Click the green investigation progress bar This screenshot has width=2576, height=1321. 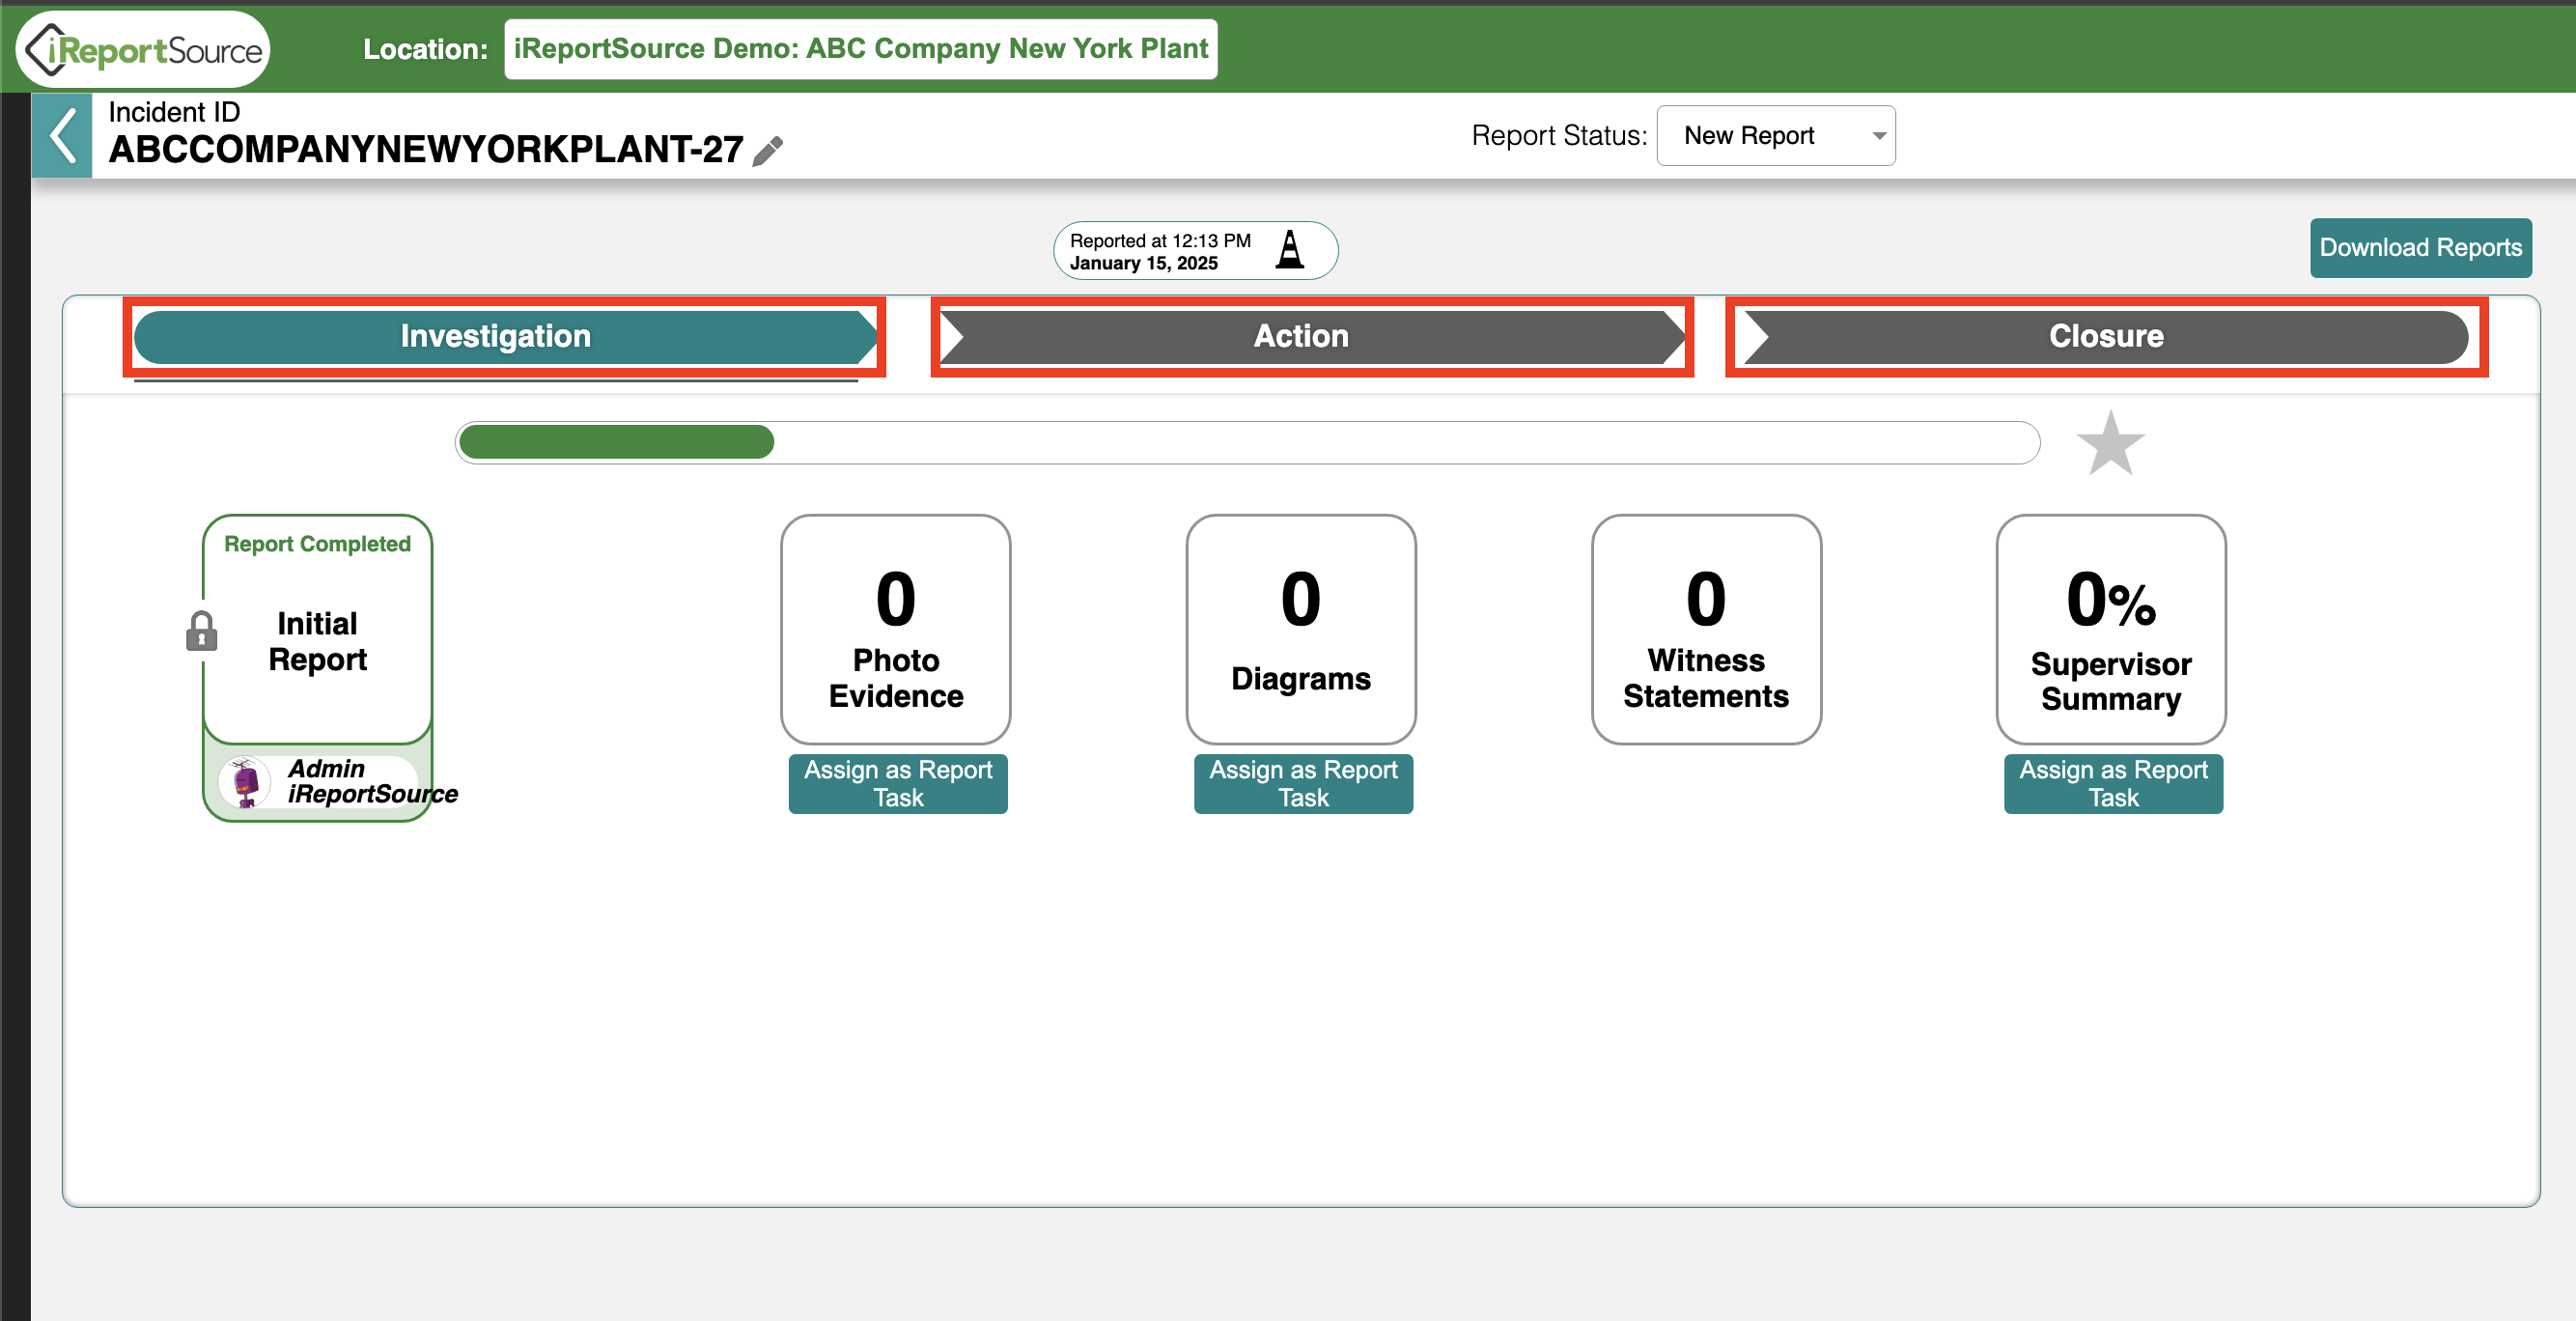coord(1247,443)
